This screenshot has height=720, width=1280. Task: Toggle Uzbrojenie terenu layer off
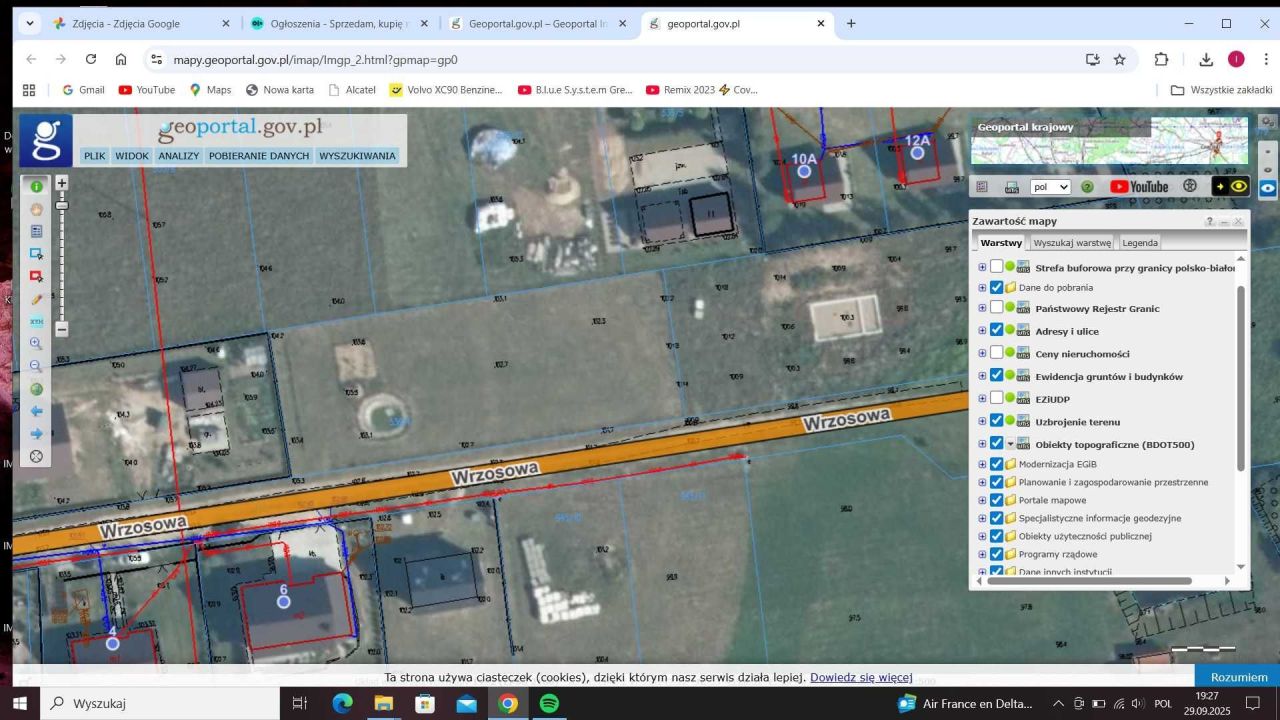996,421
